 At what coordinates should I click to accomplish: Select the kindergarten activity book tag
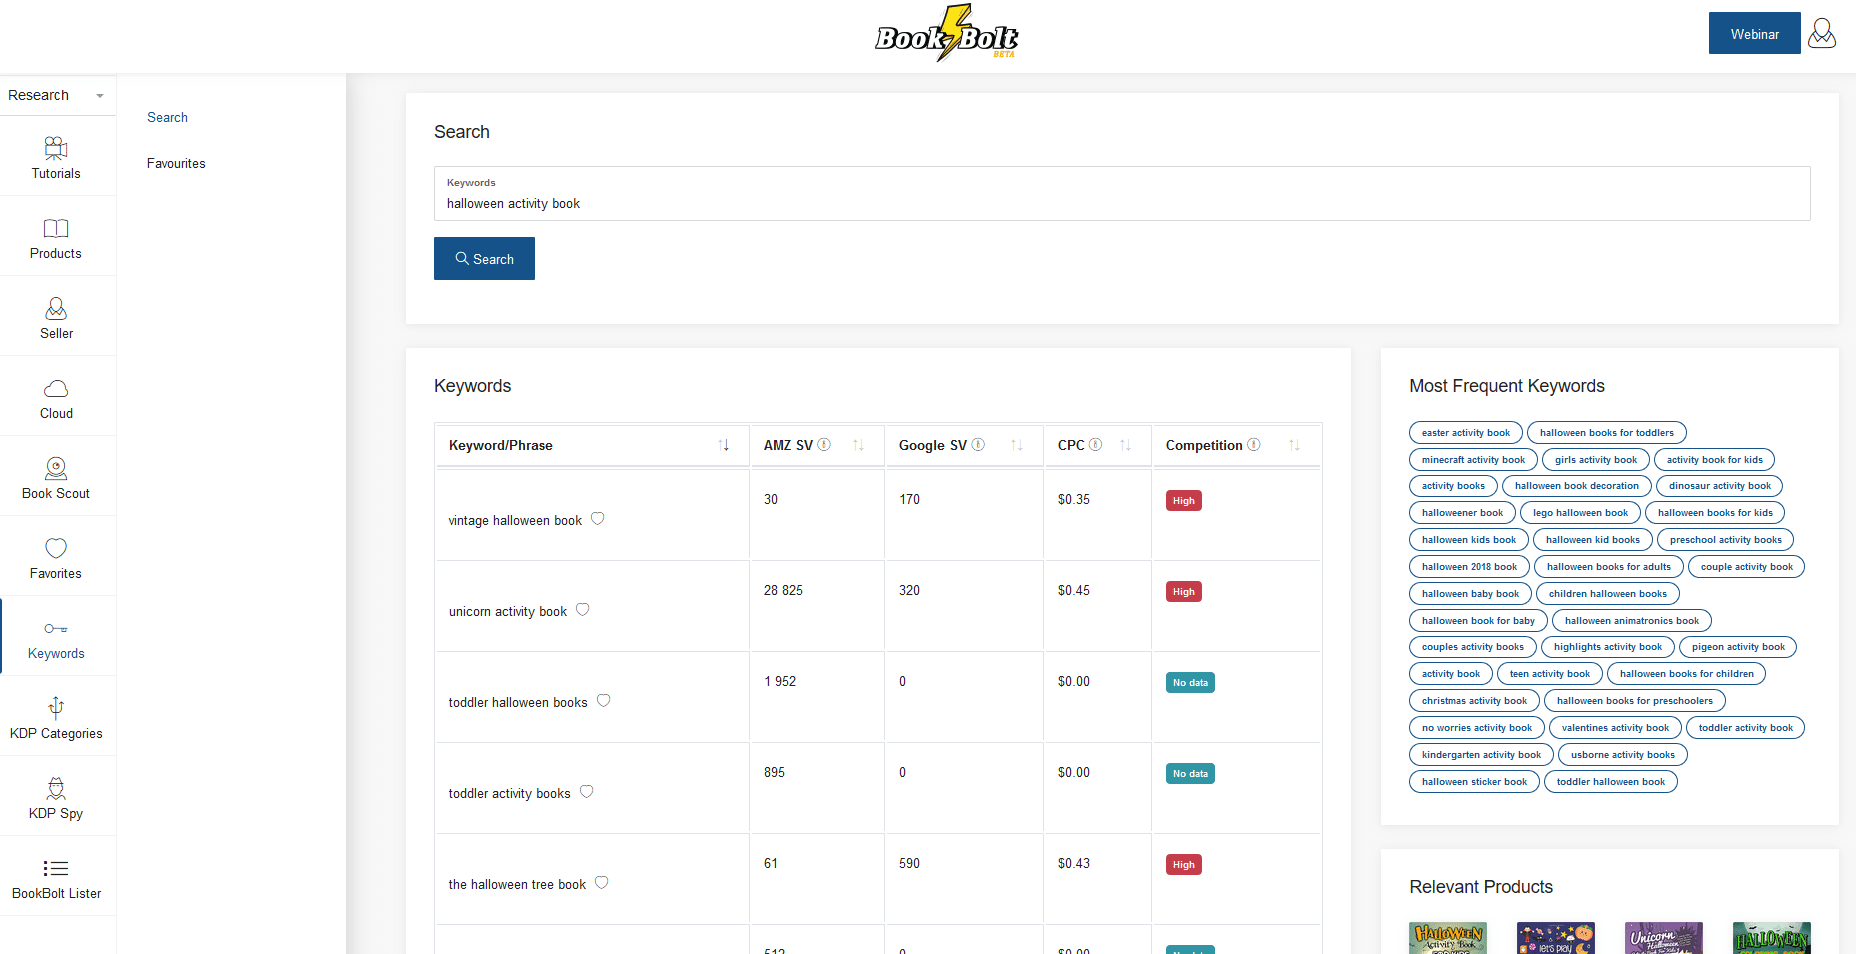click(x=1481, y=755)
